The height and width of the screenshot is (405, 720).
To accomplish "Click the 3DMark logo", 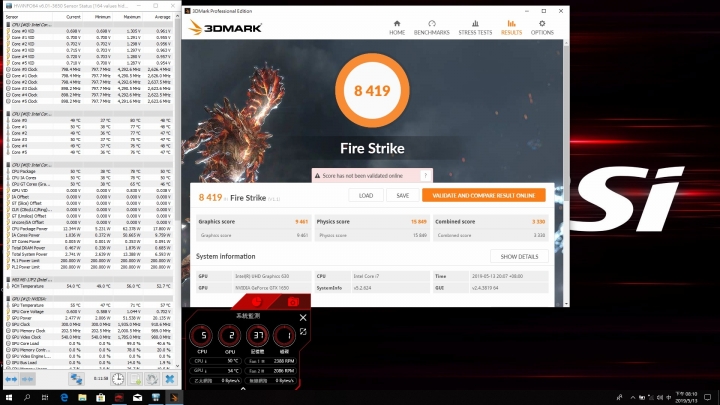I will pos(225,28).
